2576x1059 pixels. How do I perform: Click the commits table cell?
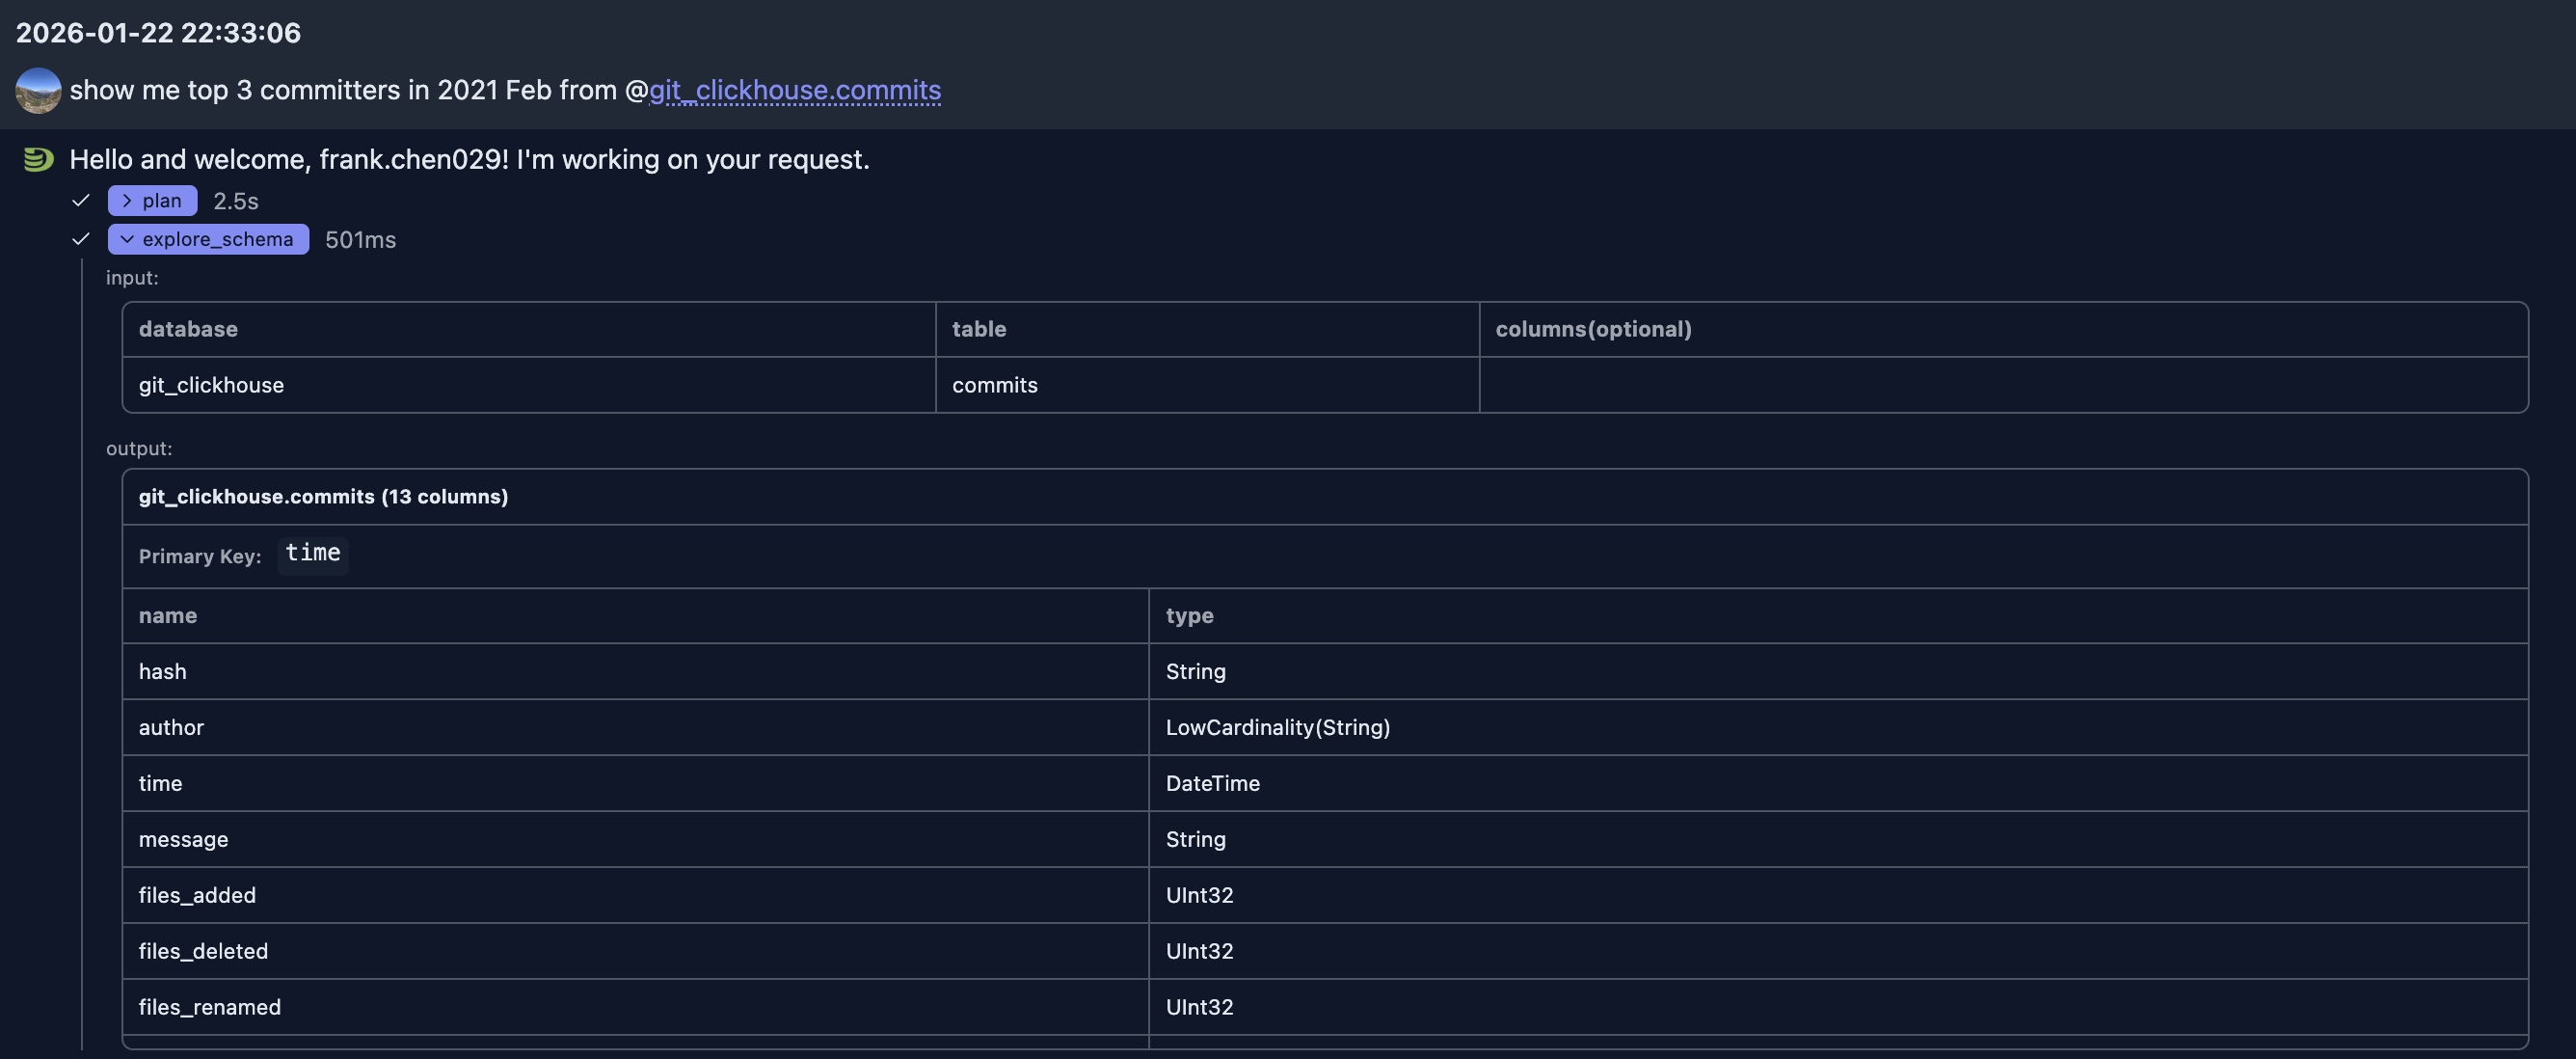(x=994, y=385)
